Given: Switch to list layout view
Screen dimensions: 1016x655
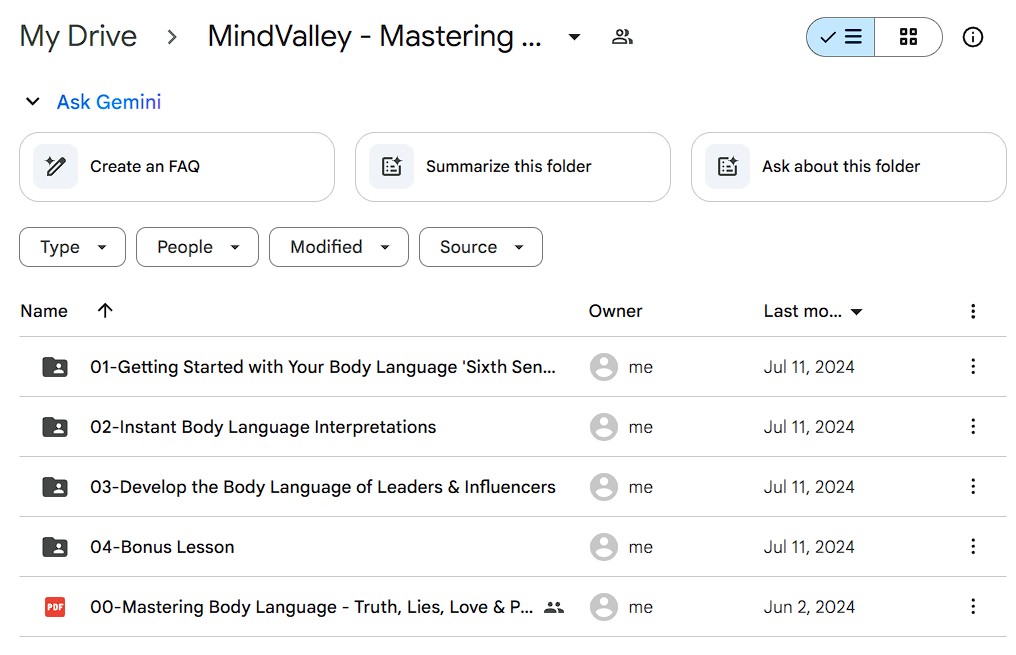Looking at the screenshot, I should pyautogui.click(x=840, y=37).
